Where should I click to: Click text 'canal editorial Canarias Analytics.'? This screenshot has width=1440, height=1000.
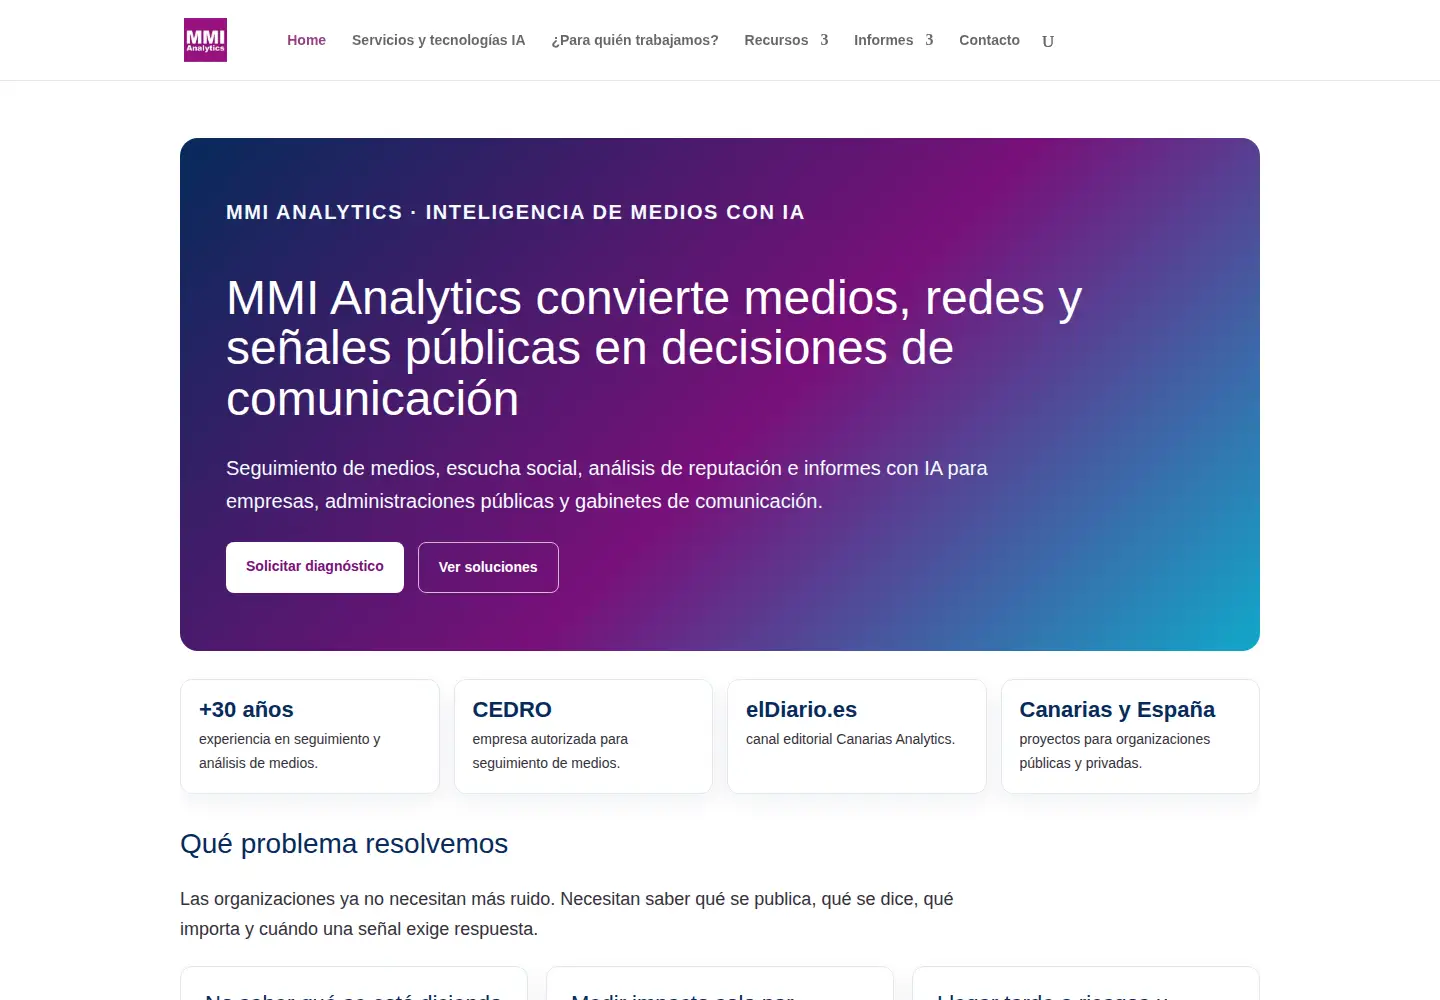[850, 739]
